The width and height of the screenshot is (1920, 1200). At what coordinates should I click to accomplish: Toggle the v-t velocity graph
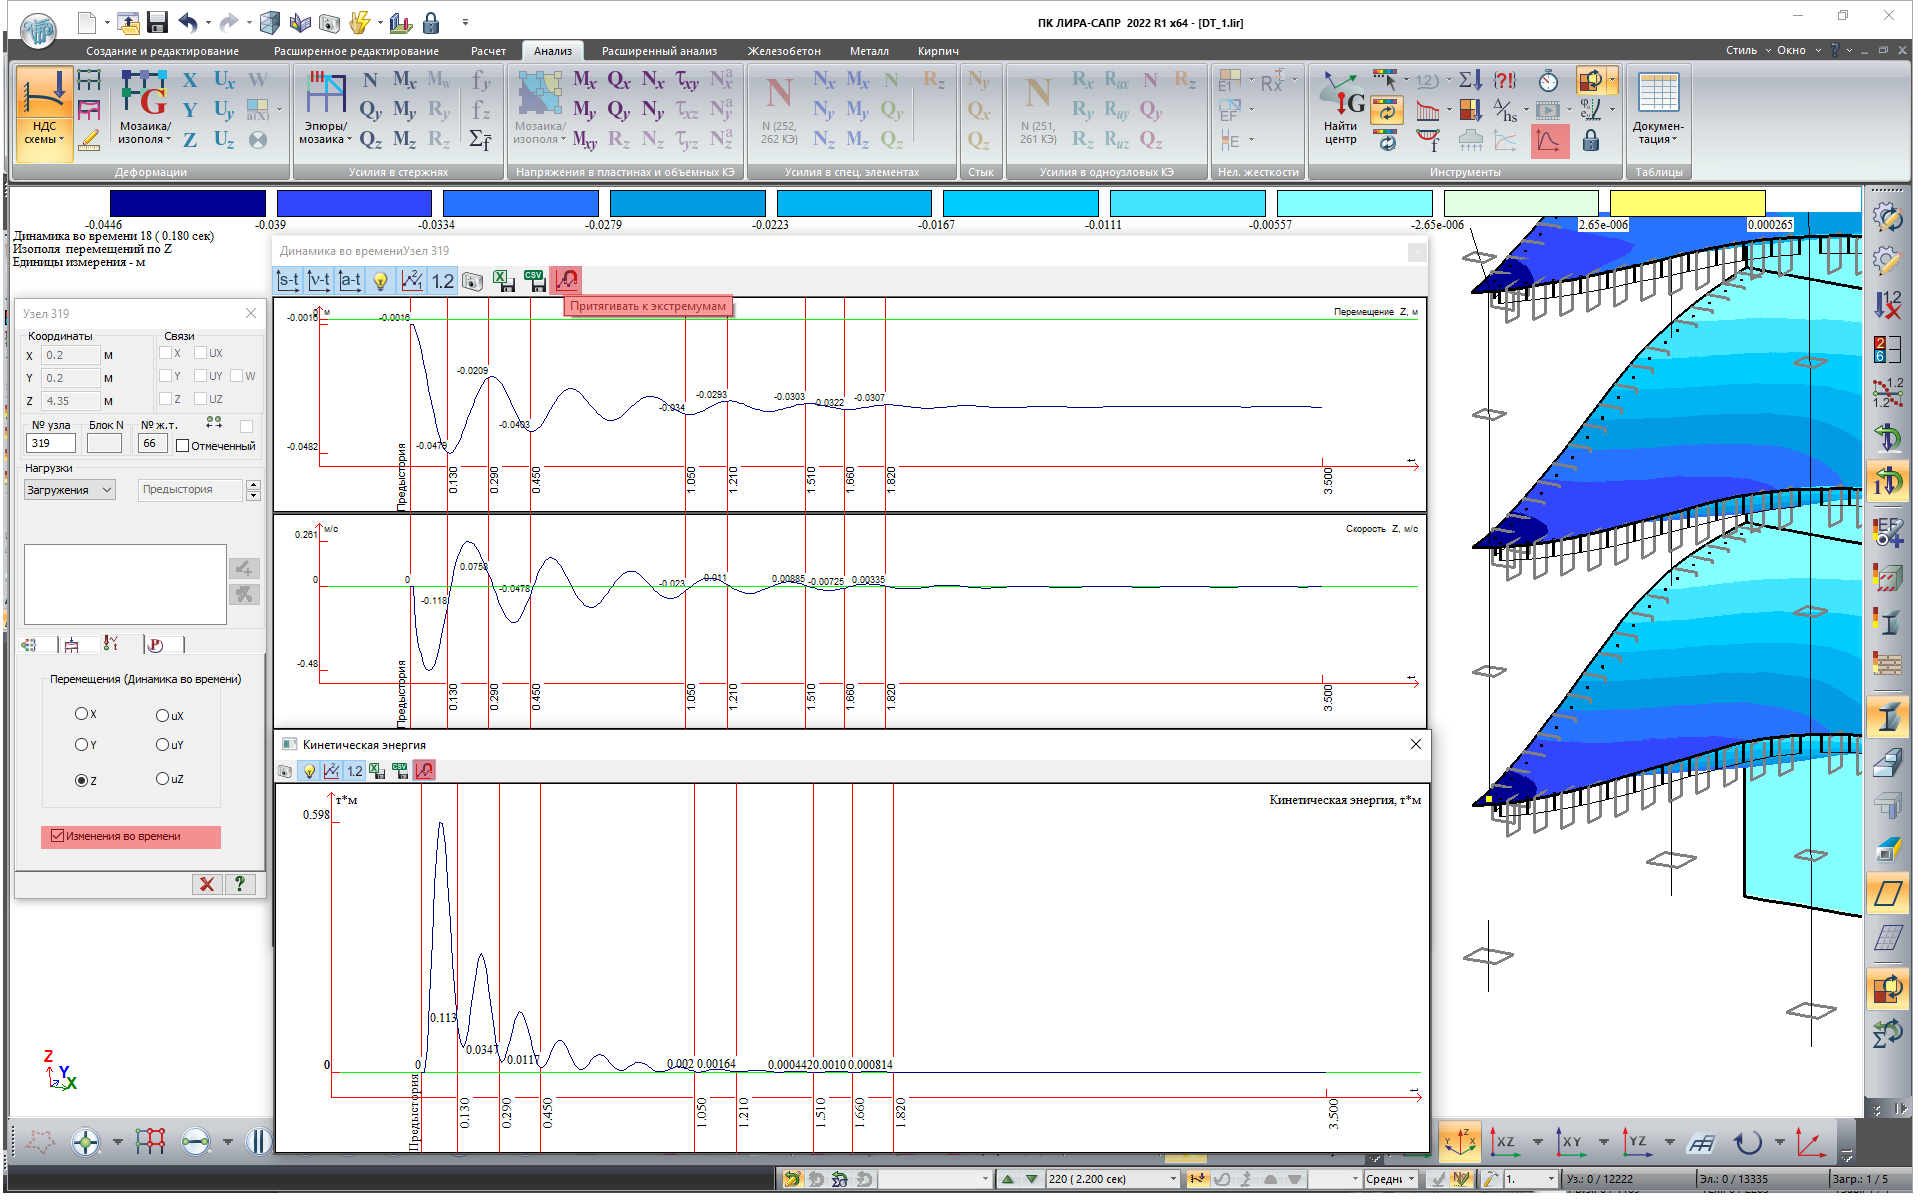[x=319, y=281]
